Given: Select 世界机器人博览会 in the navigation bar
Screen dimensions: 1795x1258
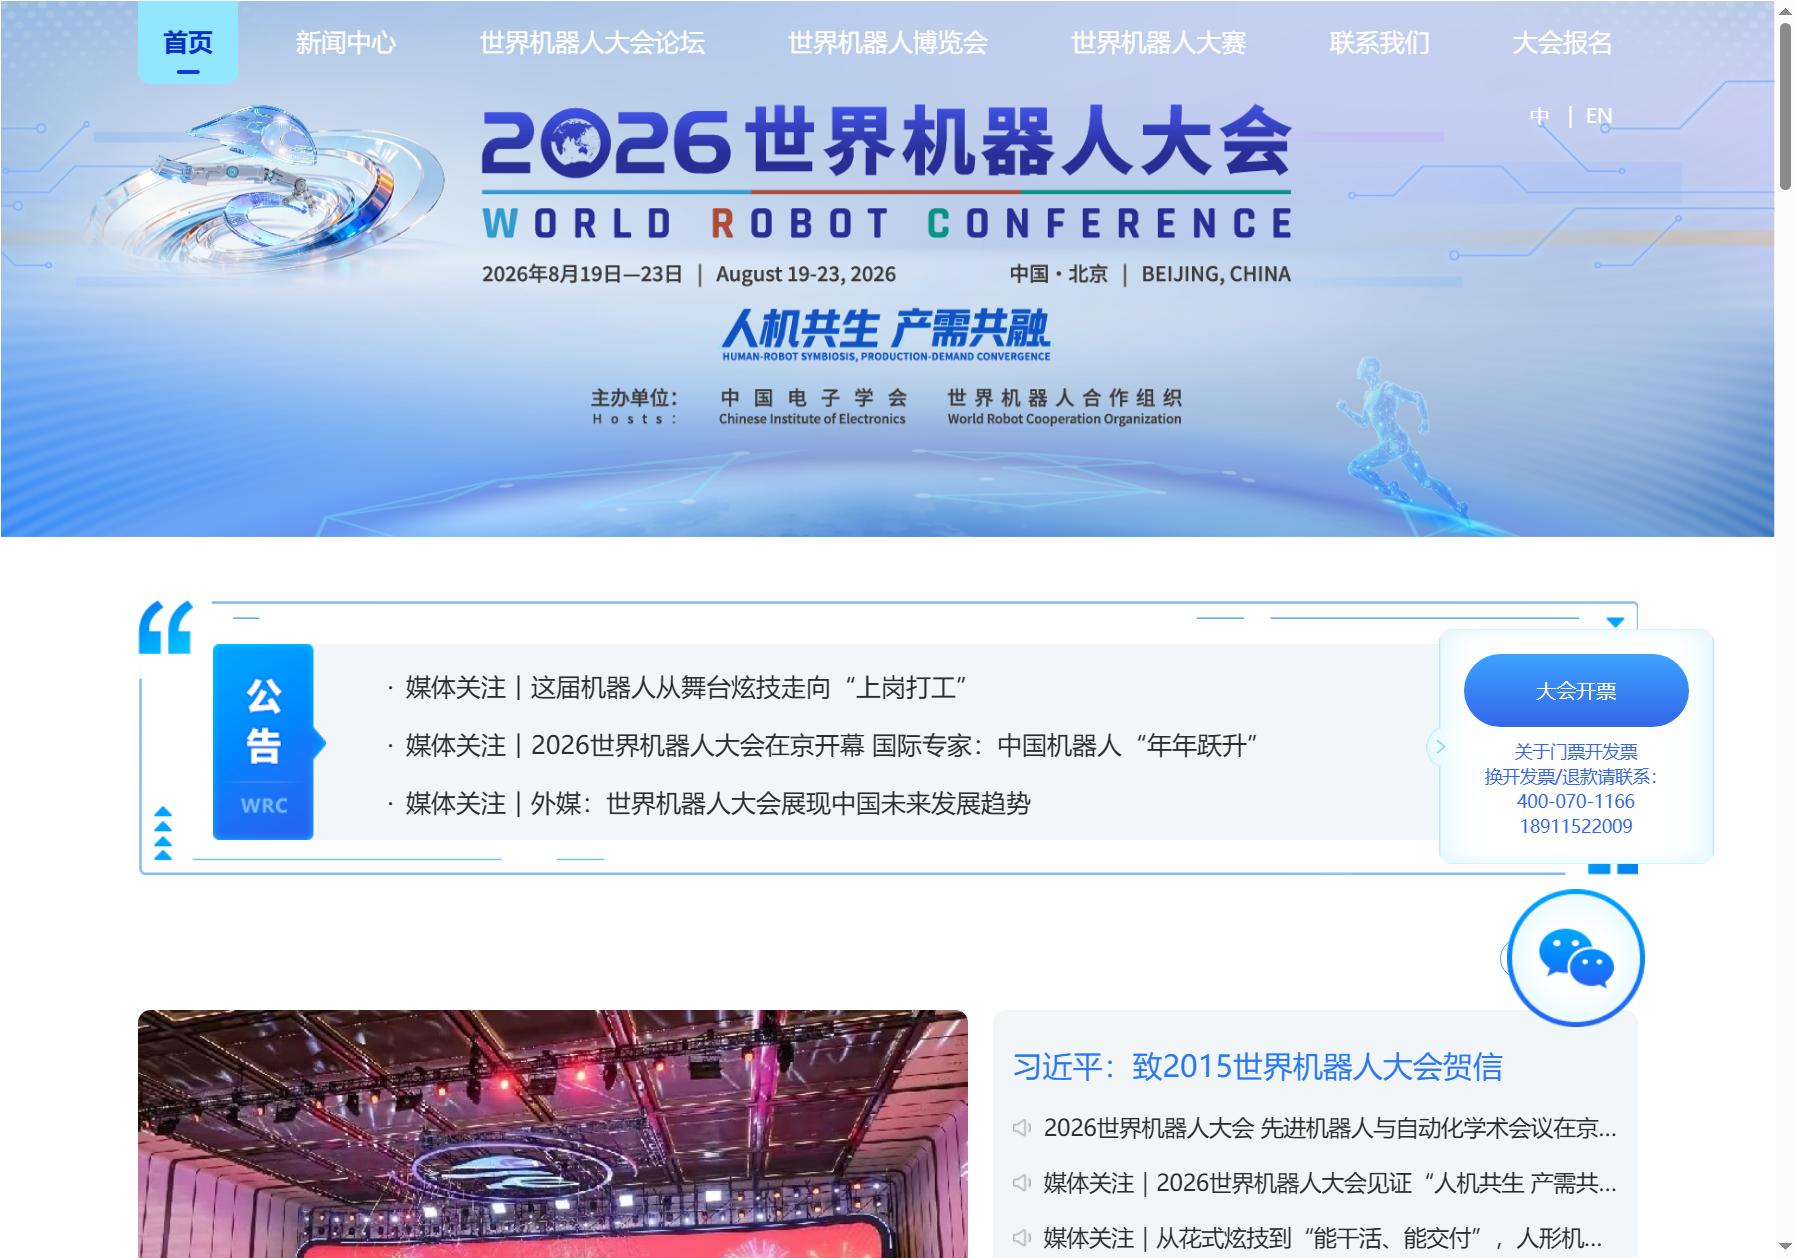Looking at the screenshot, I should (x=888, y=43).
